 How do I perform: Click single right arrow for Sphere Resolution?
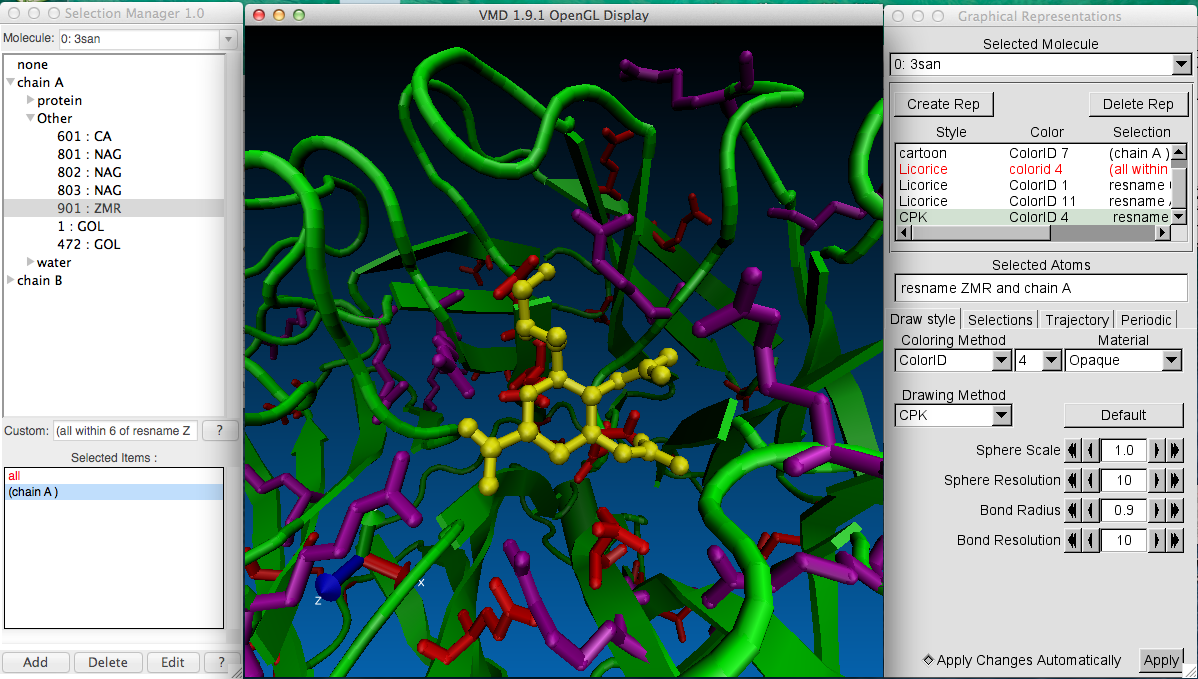point(1157,481)
